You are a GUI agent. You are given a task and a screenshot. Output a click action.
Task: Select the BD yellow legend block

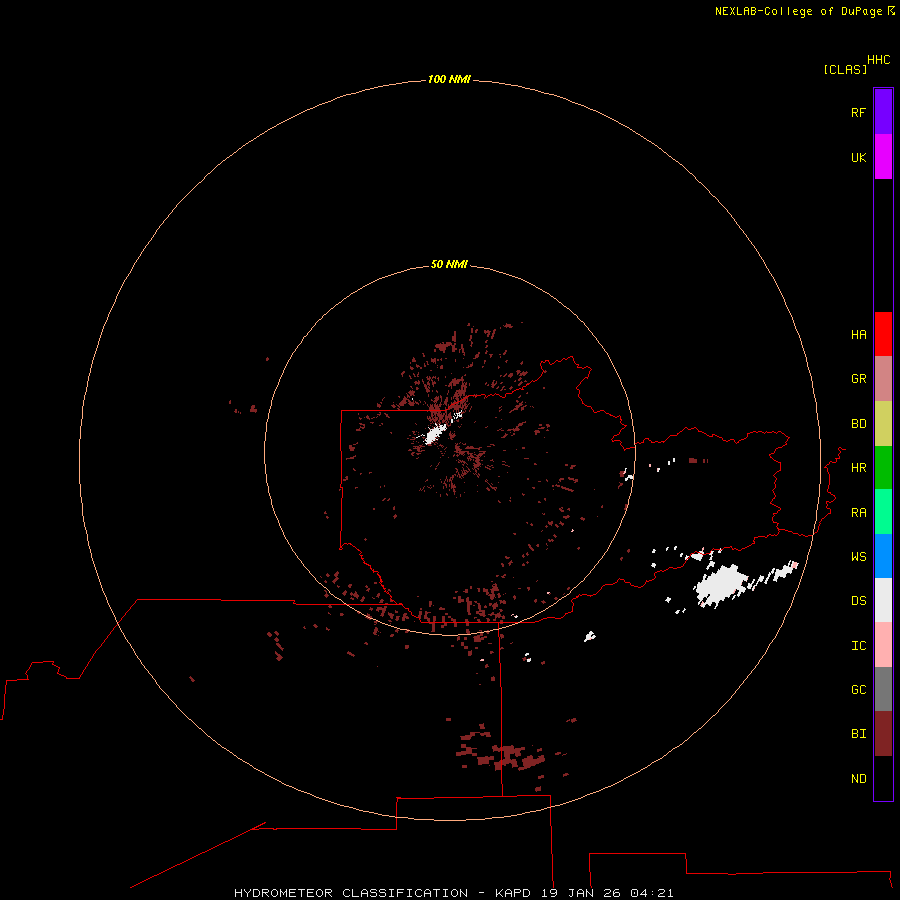pyautogui.click(x=883, y=423)
